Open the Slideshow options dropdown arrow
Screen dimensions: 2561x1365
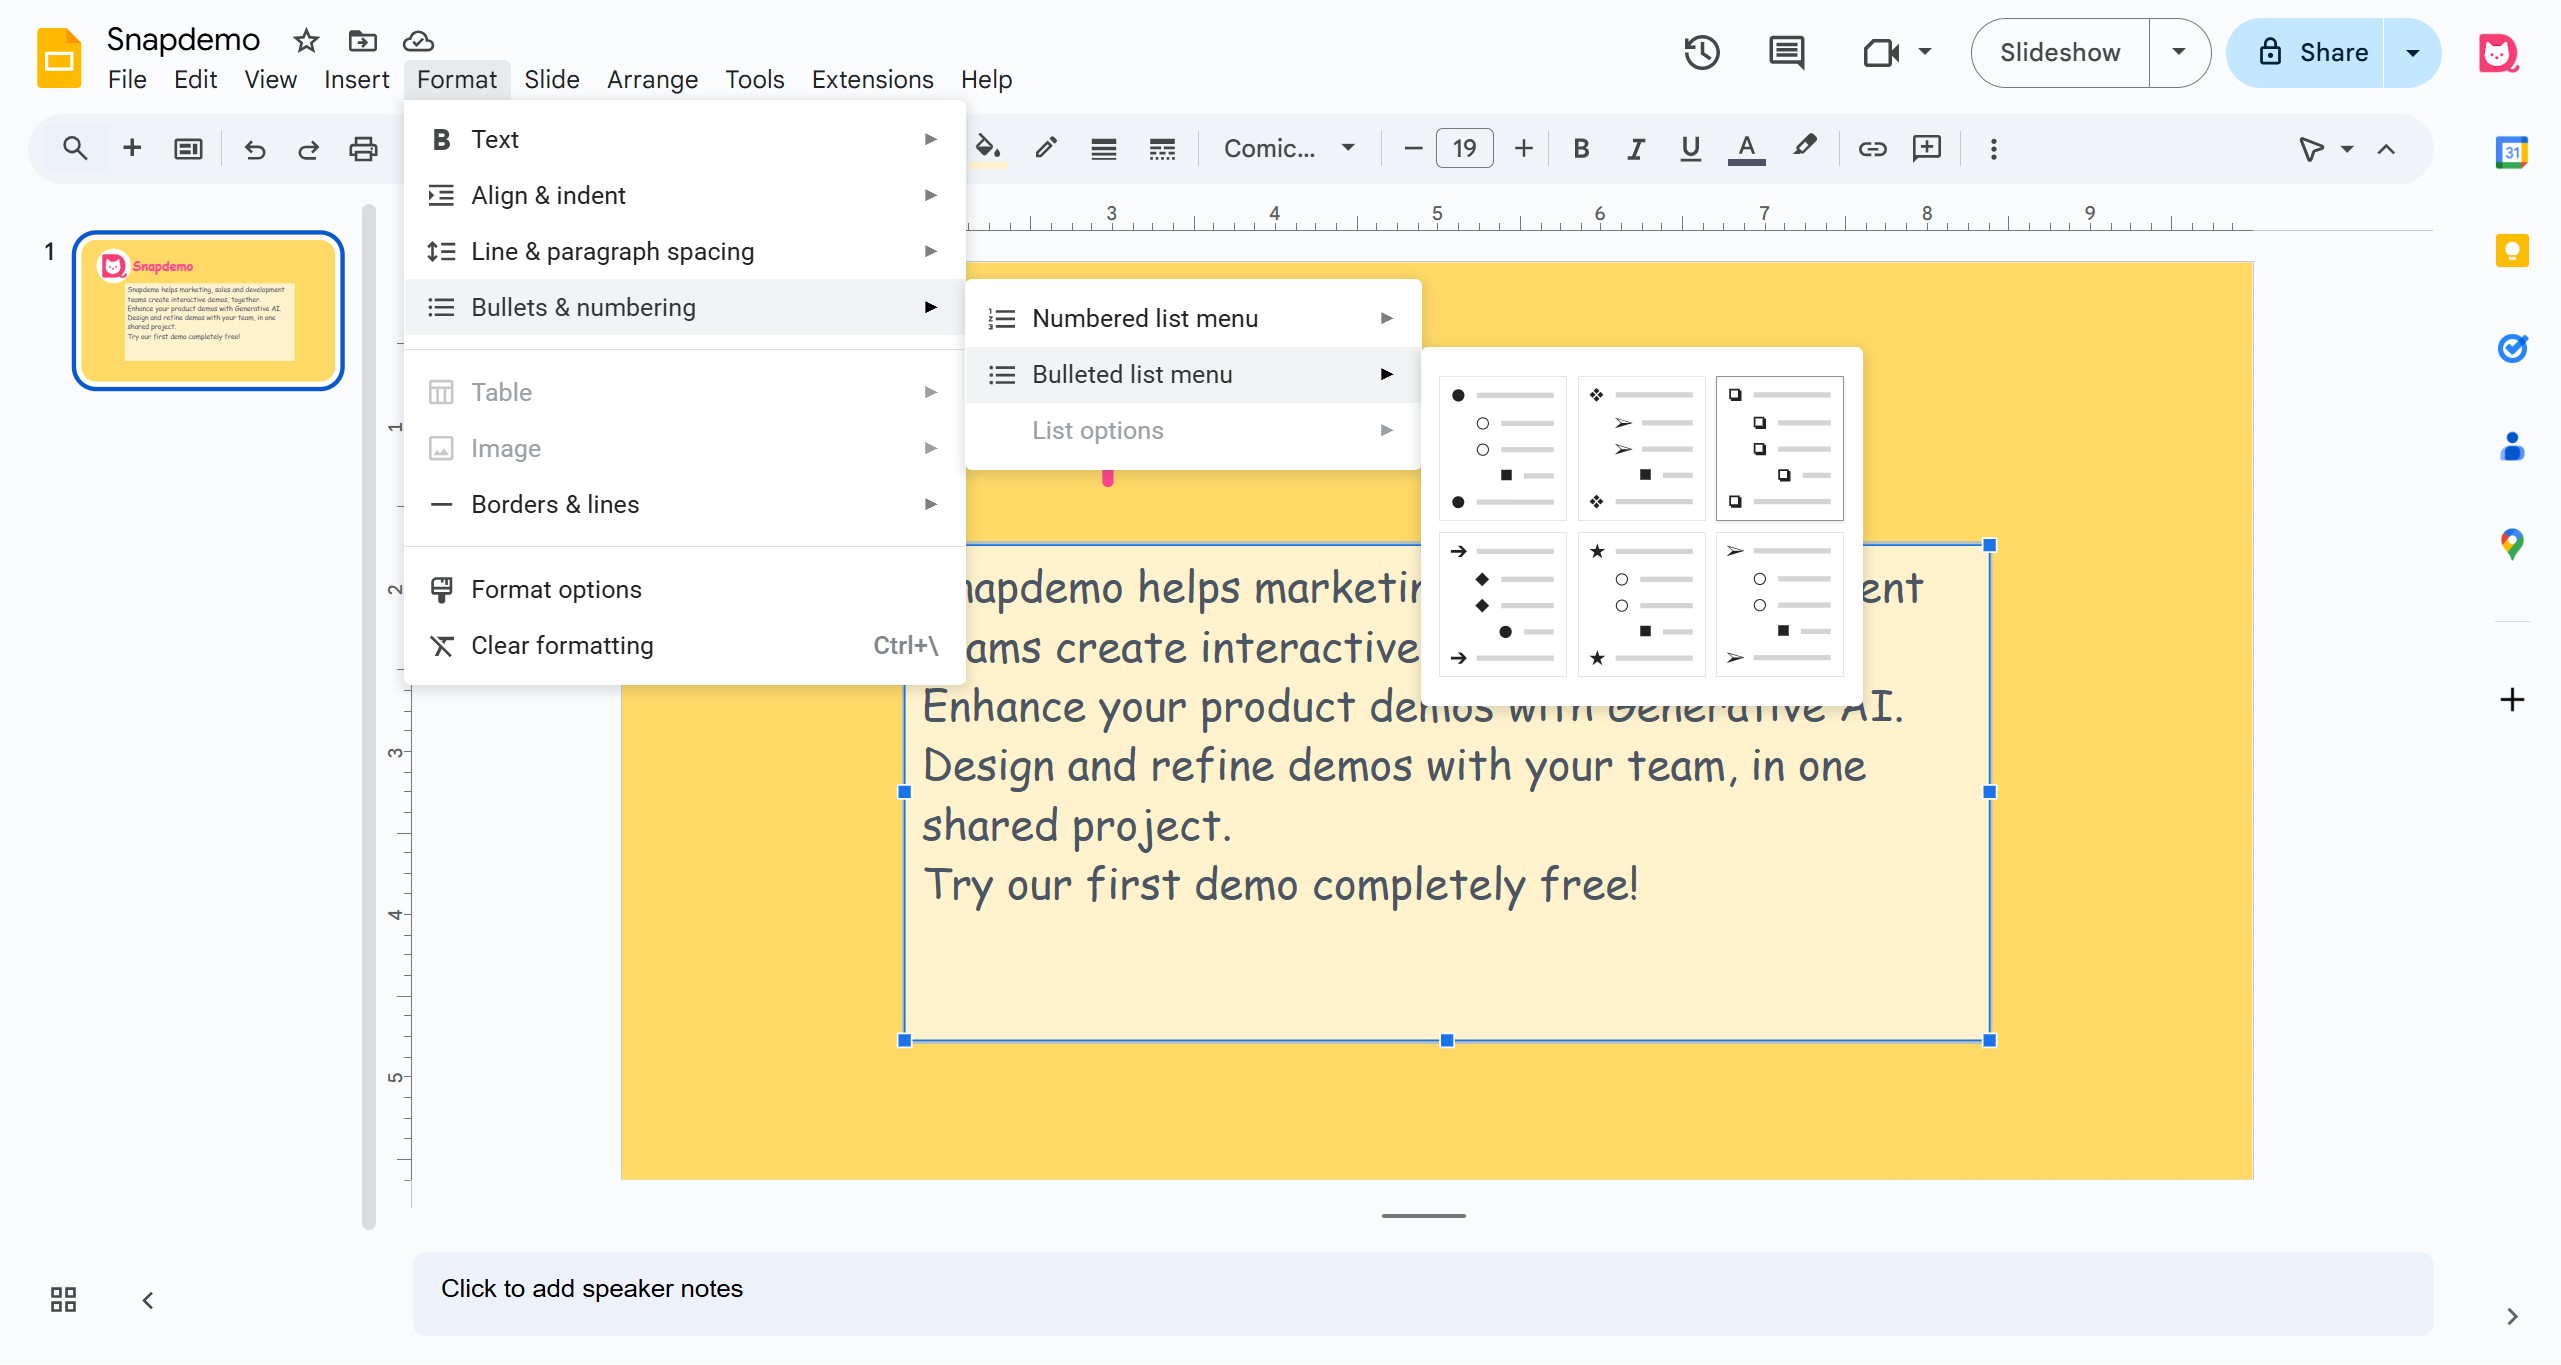tap(2179, 53)
